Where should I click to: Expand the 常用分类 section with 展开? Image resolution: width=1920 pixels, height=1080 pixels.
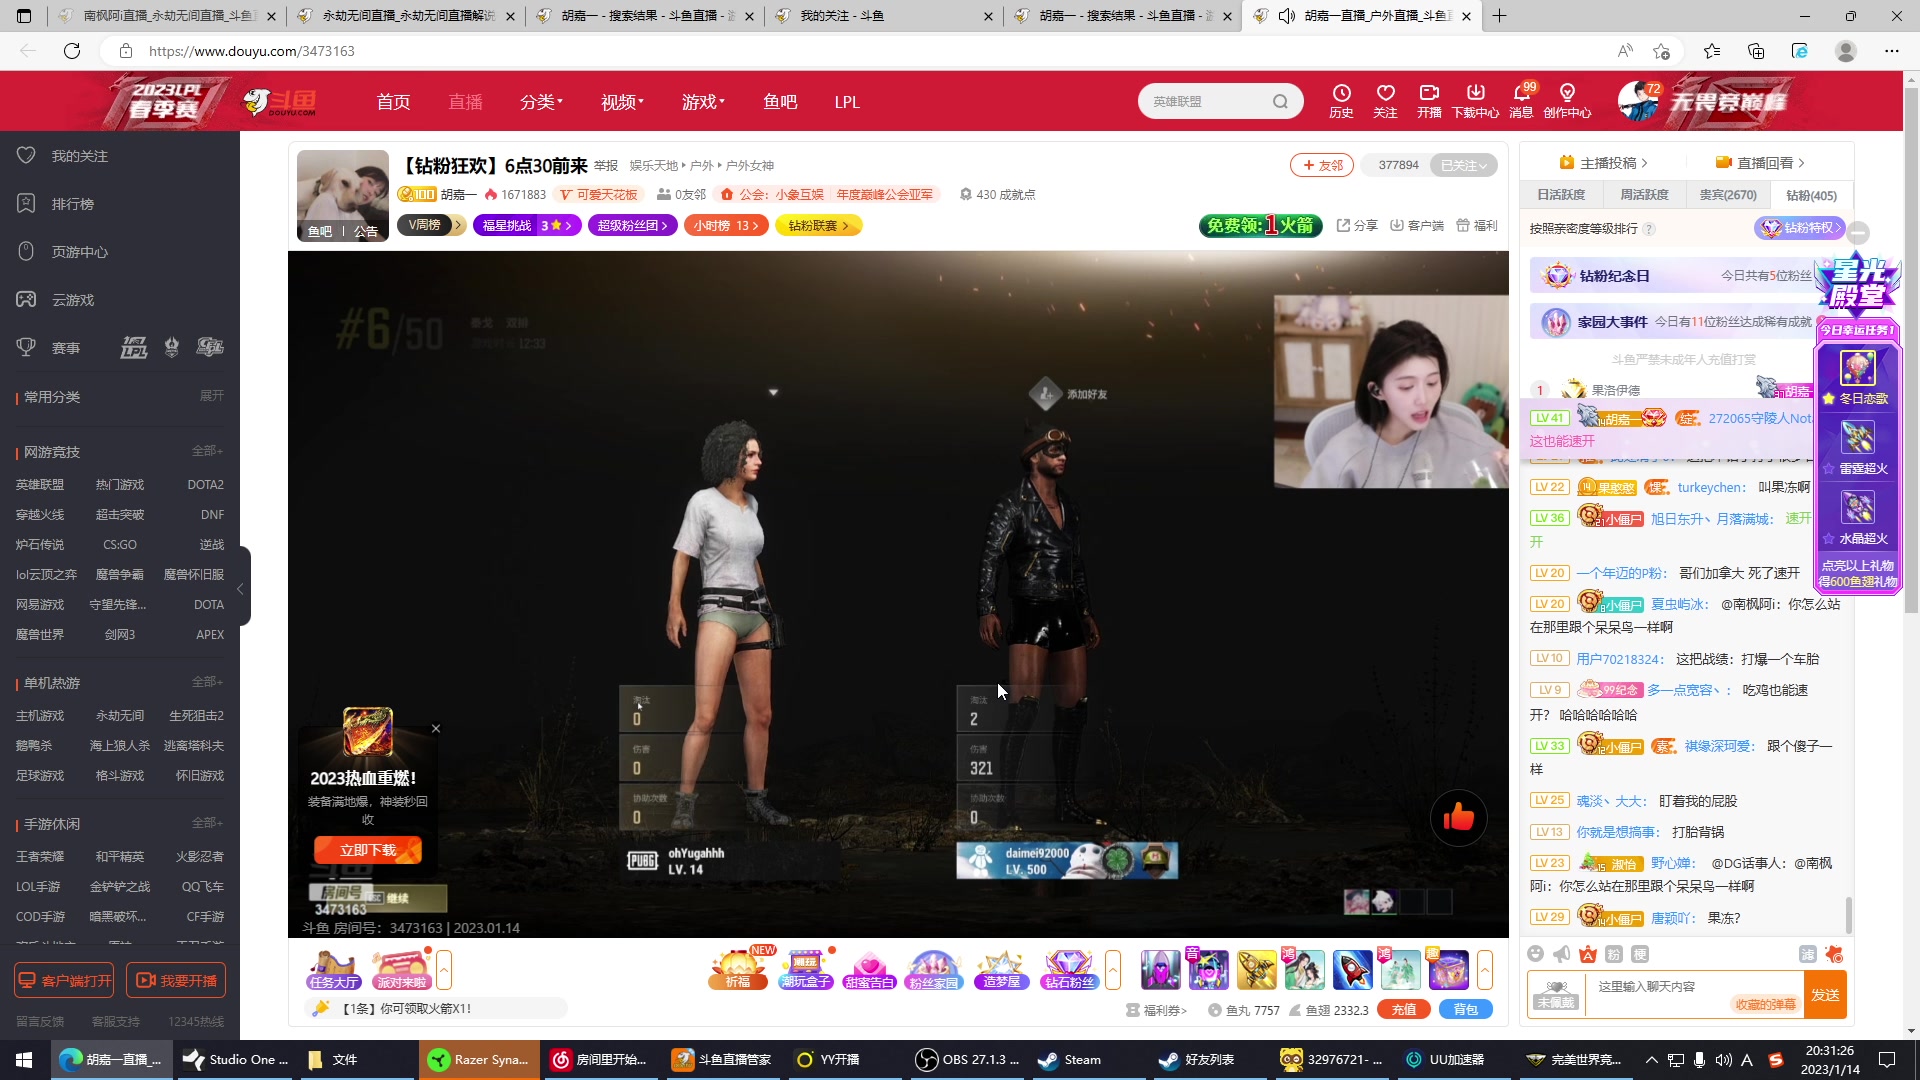point(212,396)
